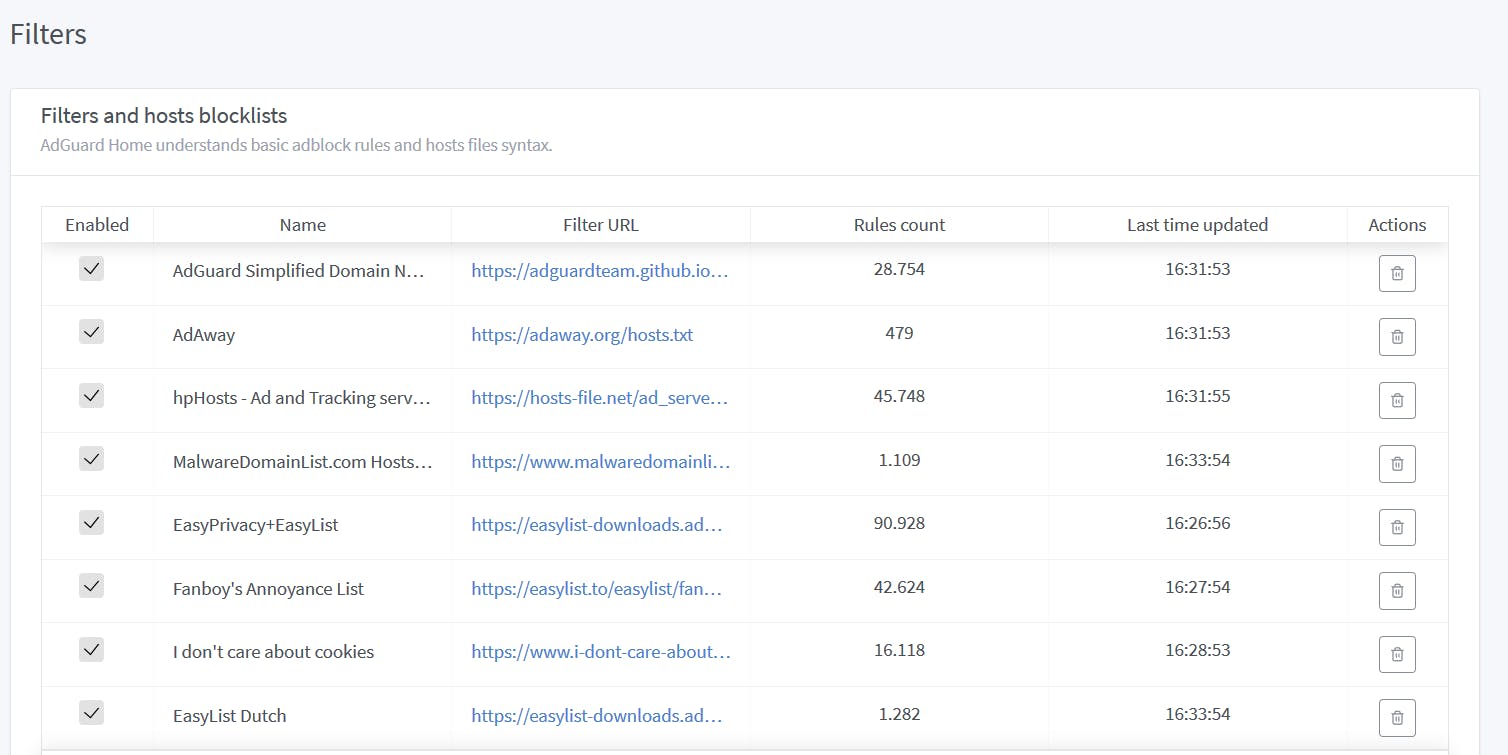1508x755 pixels.
Task: Remove EasyPrivacy+EasyList using trash icon
Action: click(x=1397, y=527)
